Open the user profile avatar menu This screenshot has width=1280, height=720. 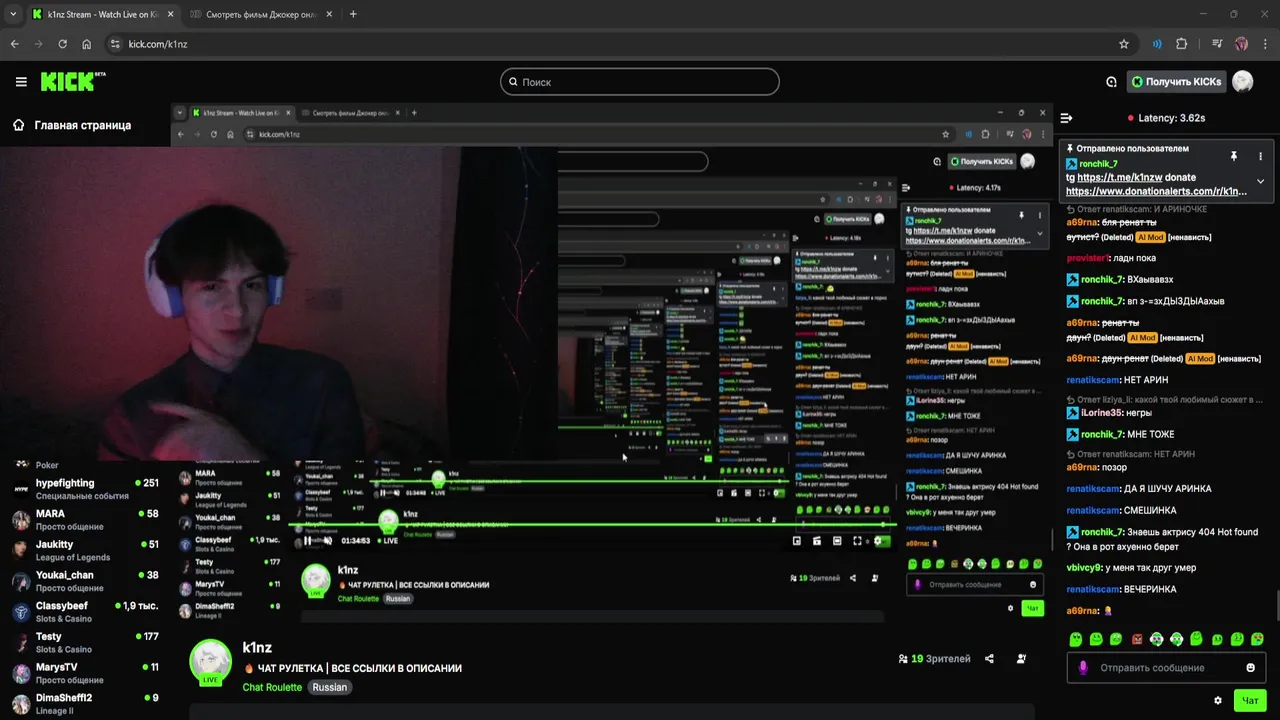(x=1243, y=82)
